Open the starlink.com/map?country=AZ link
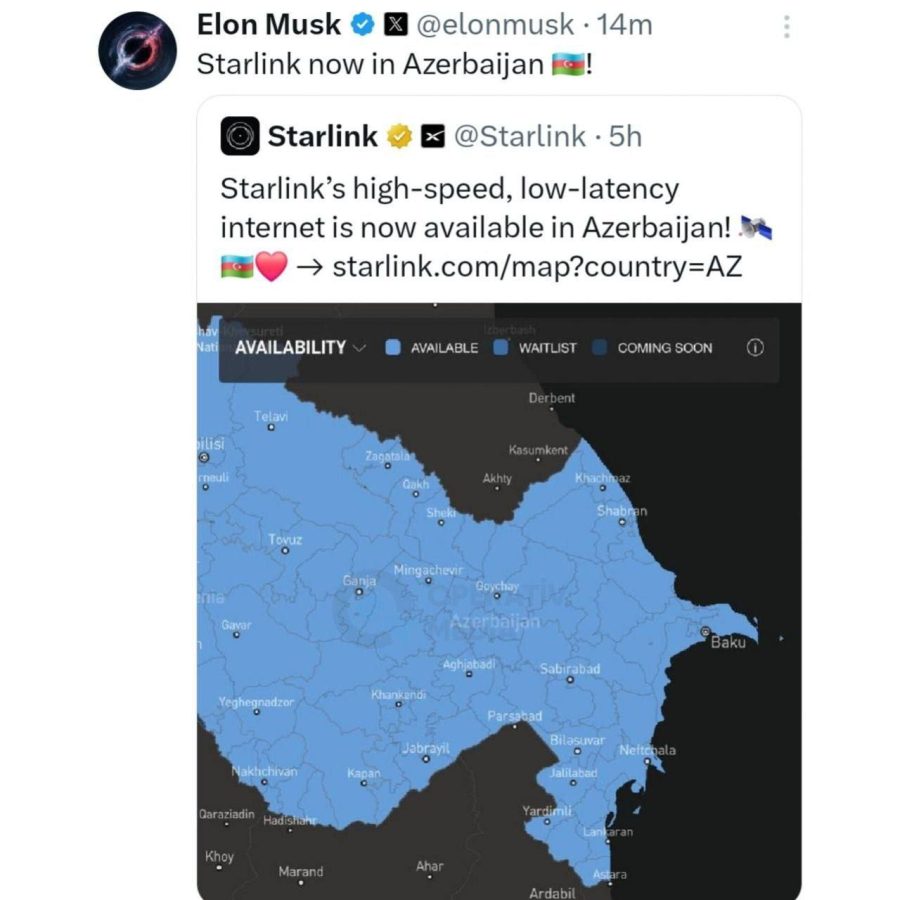The height and width of the screenshot is (900, 900). click(537, 267)
